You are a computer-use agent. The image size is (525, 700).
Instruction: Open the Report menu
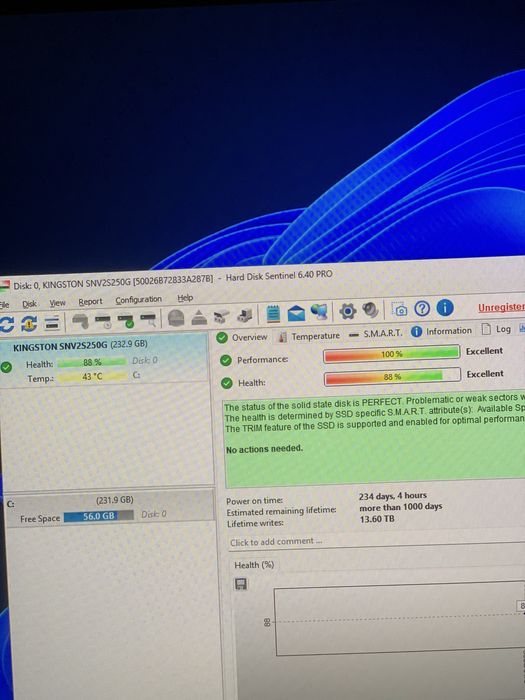(91, 302)
